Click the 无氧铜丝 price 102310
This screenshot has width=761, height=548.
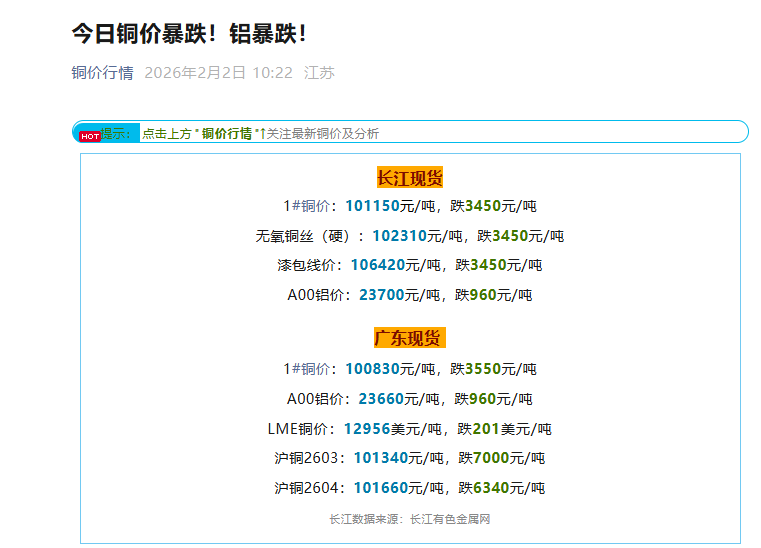pyautogui.click(x=399, y=236)
